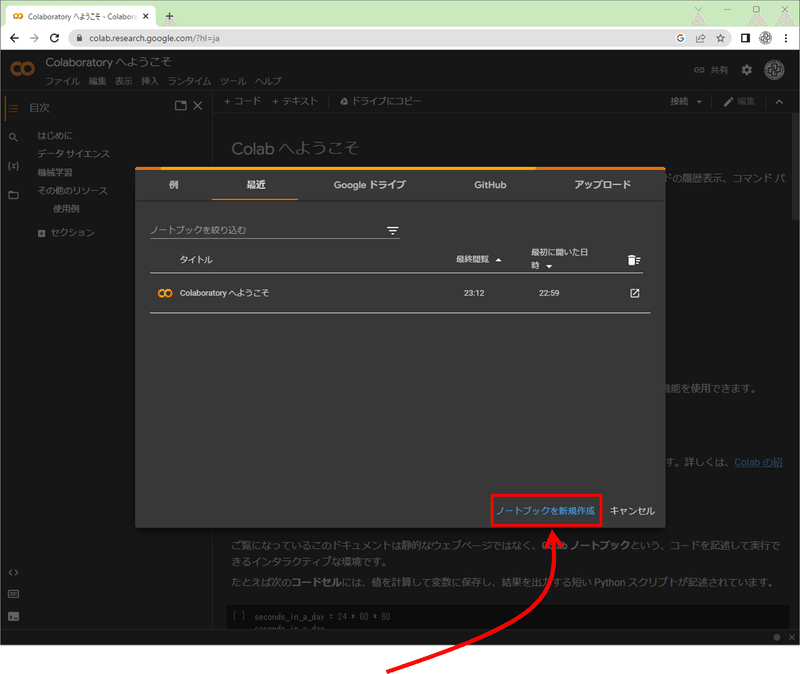This screenshot has height=674, width=800.
Task: Open Colaboratory へようこそ in new tab icon
Action: coord(634,293)
